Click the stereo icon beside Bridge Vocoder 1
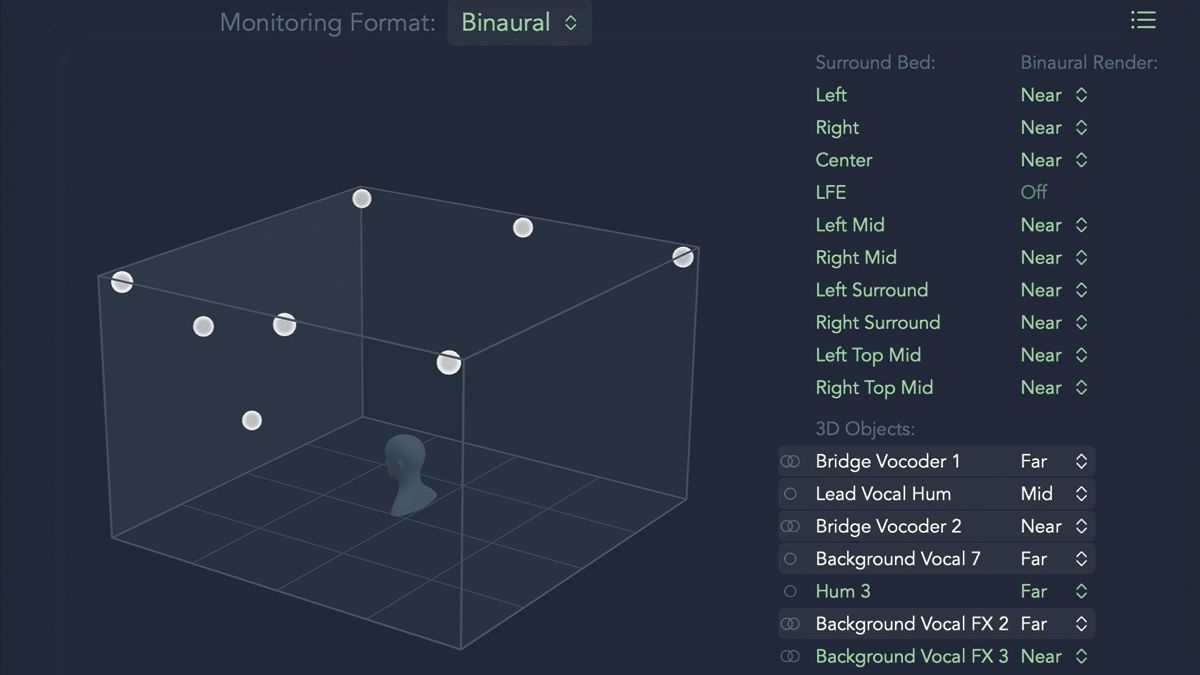Screen dimensions: 1200x675 [x=790, y=461]
